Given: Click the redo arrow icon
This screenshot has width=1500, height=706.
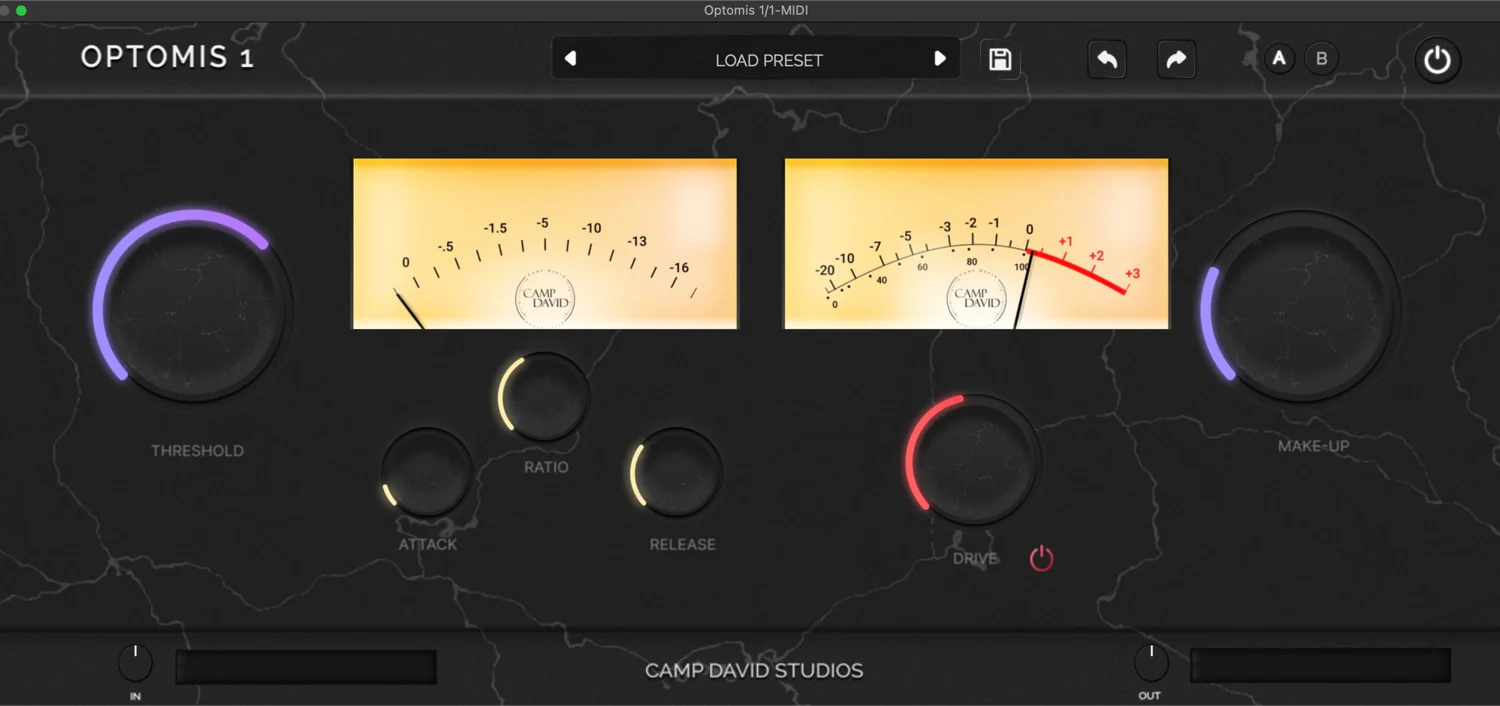Looking at the screenshot, I should [x=1176, y=60].
